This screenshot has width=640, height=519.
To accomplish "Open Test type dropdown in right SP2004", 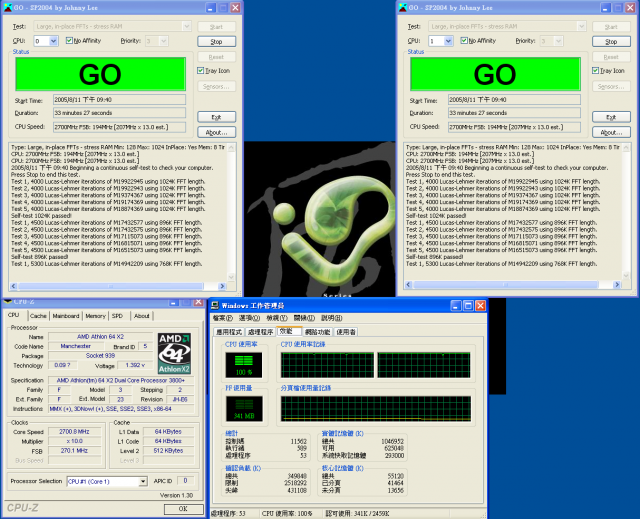I will tap(581, 27).
